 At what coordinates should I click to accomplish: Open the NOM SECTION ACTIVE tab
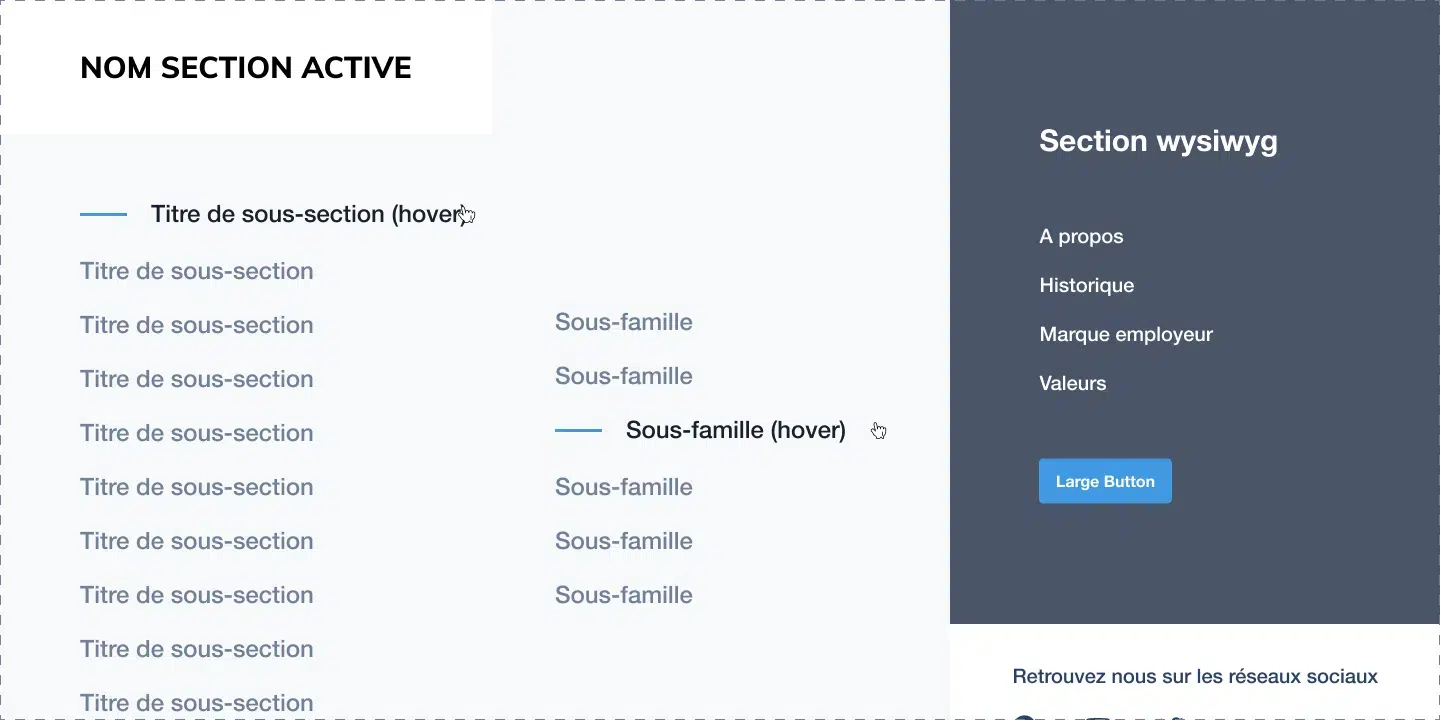(246, 68)
